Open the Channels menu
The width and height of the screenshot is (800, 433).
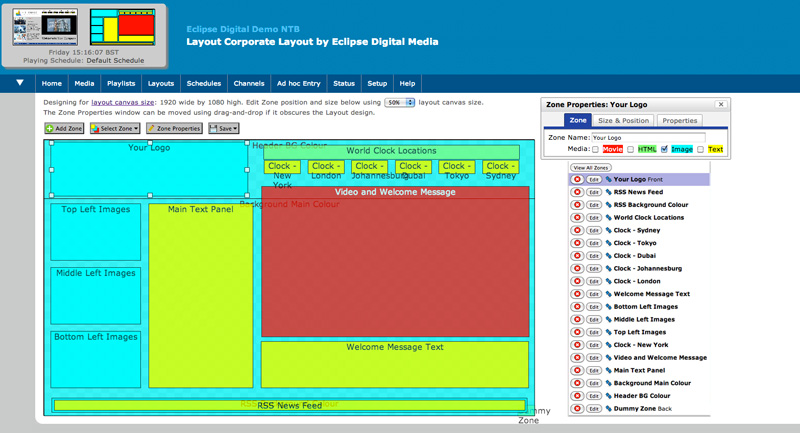(249, 84)
